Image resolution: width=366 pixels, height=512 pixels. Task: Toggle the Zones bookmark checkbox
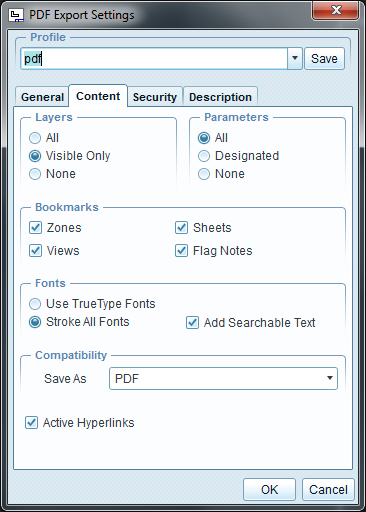pyautogui.click(x=35, y=228)
